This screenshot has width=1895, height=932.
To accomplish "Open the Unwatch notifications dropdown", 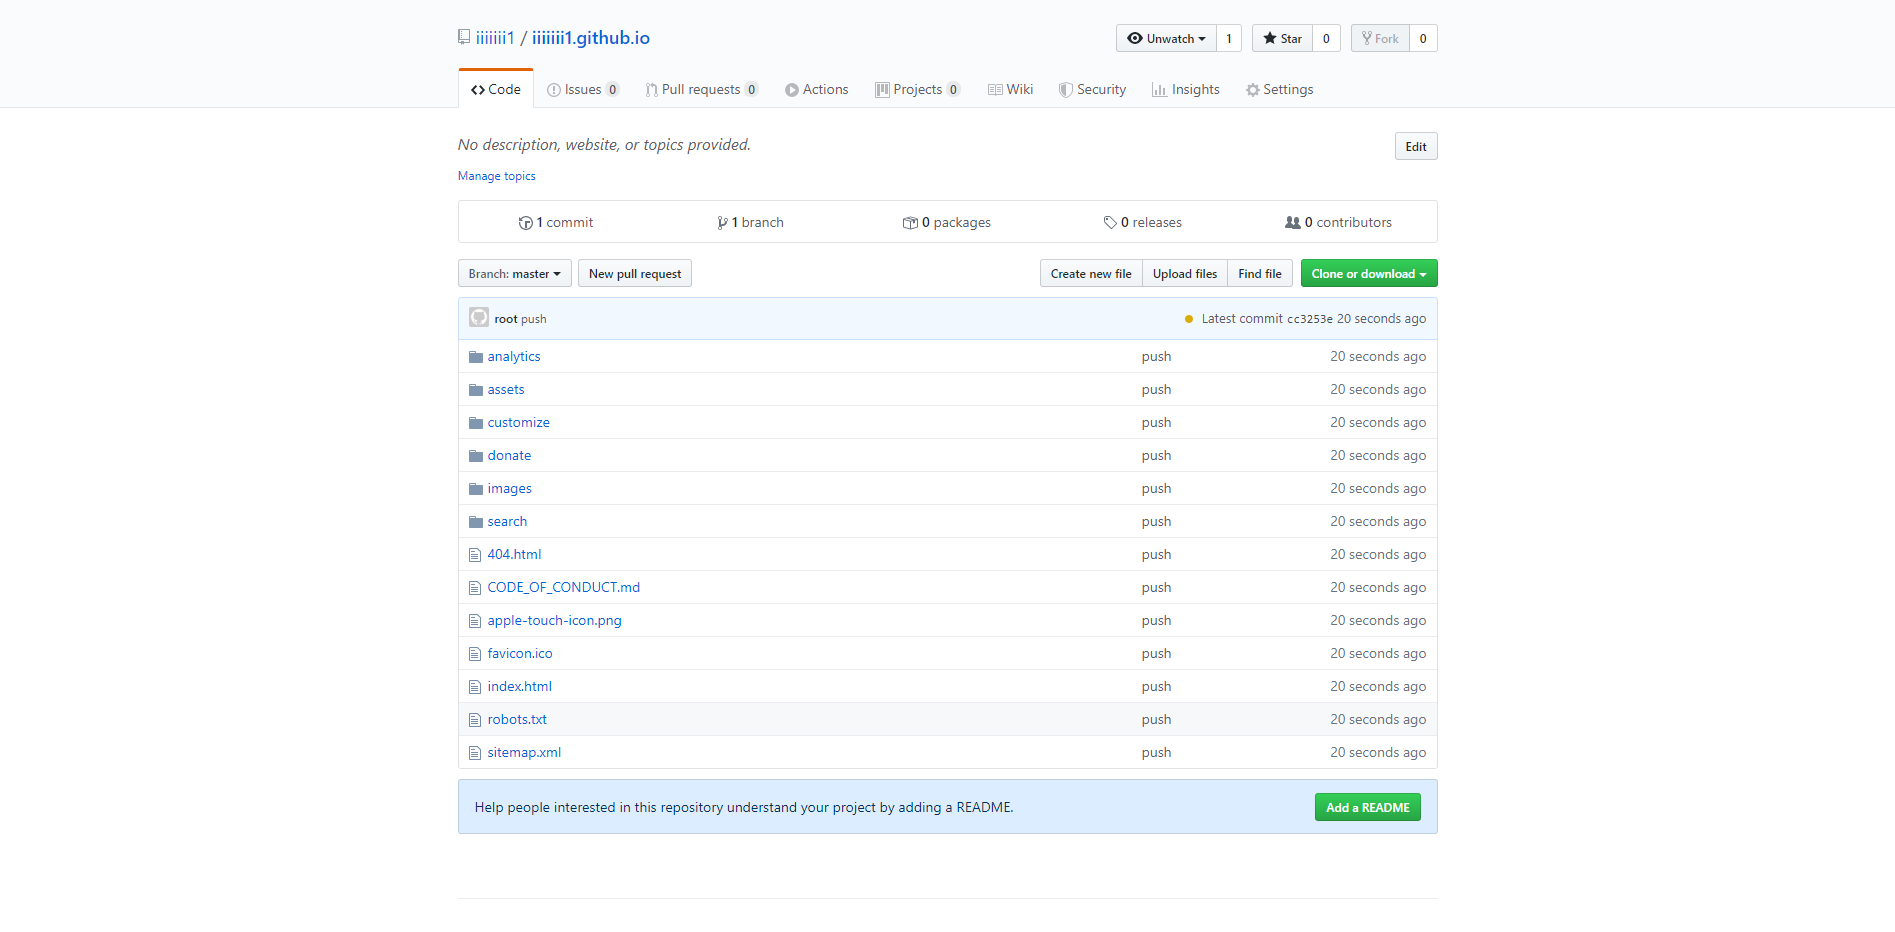I will coord(1166,38).
